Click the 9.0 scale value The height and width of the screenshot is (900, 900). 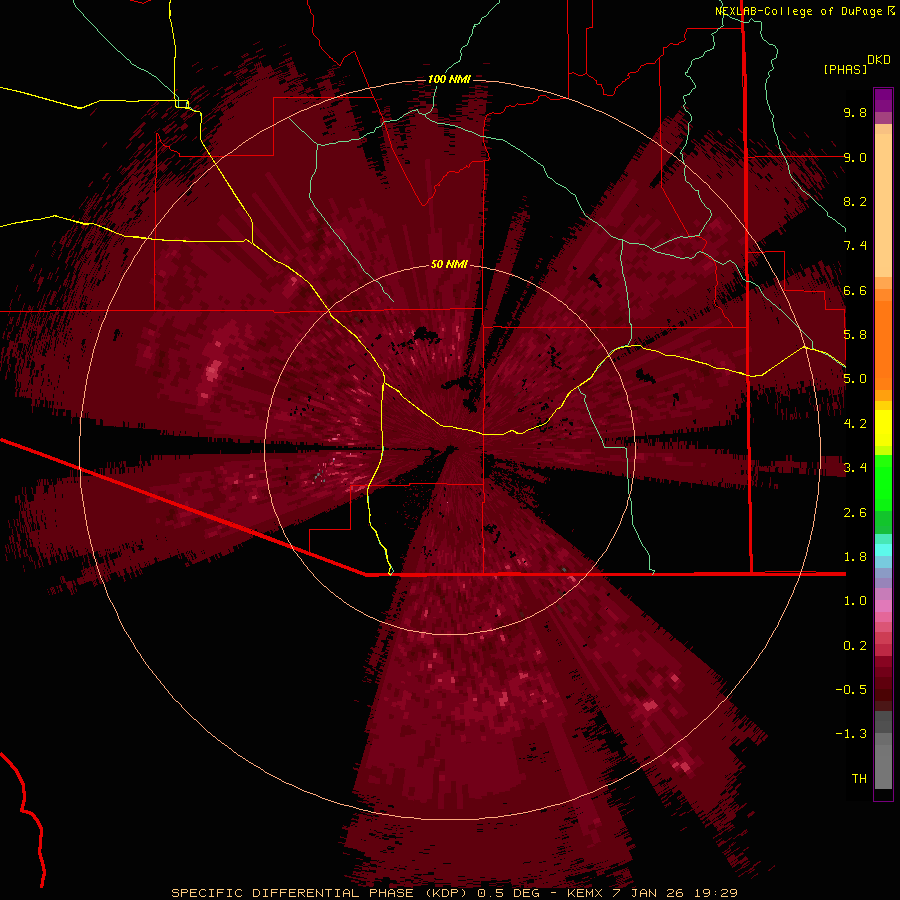pyautogui.click(x=855, y=157)
